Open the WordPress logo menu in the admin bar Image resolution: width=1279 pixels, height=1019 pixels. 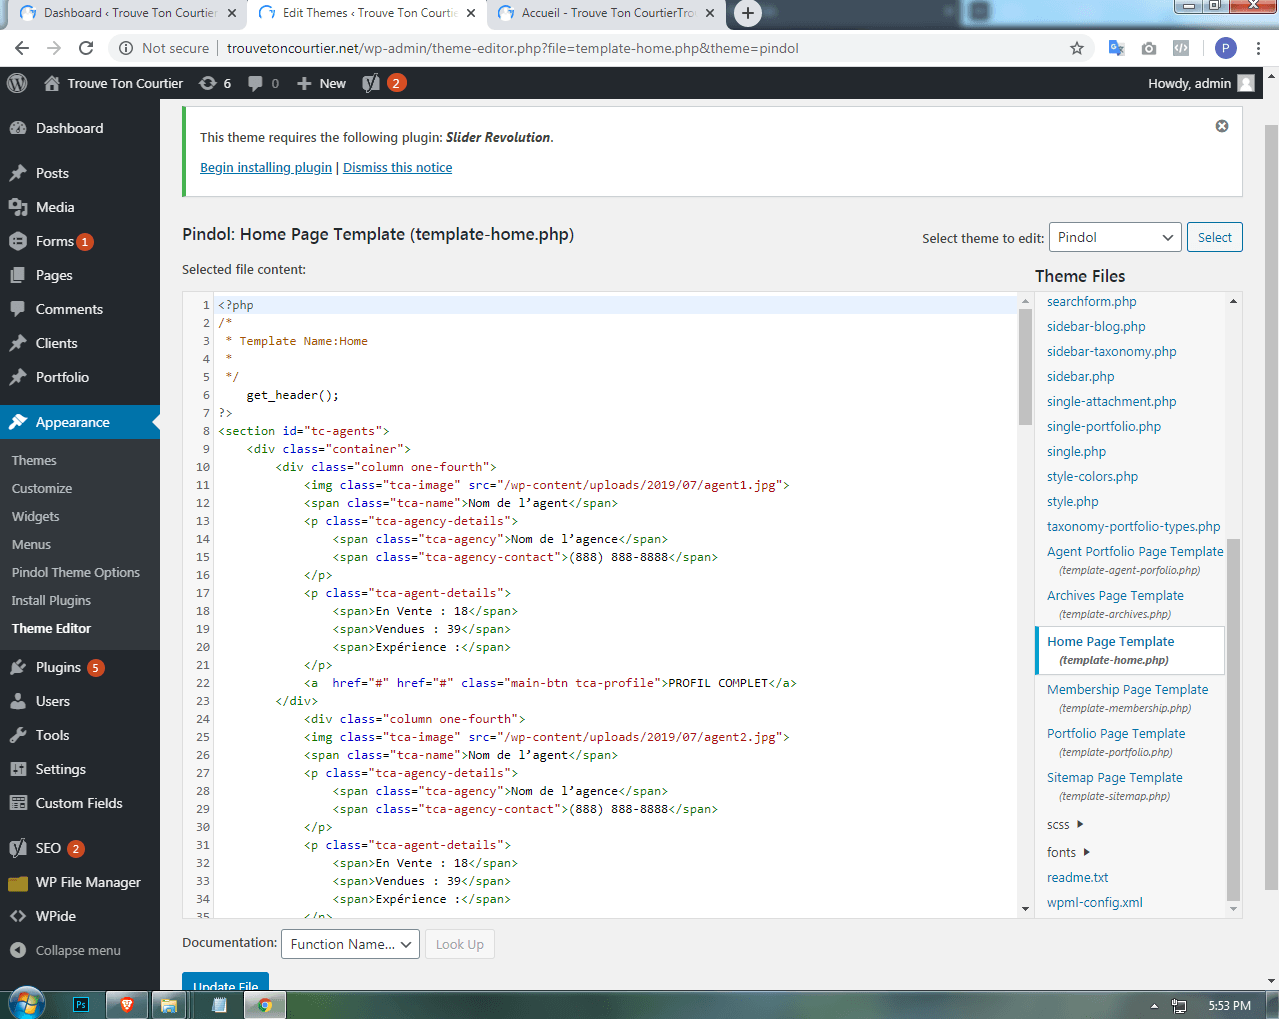pos(17,83)
